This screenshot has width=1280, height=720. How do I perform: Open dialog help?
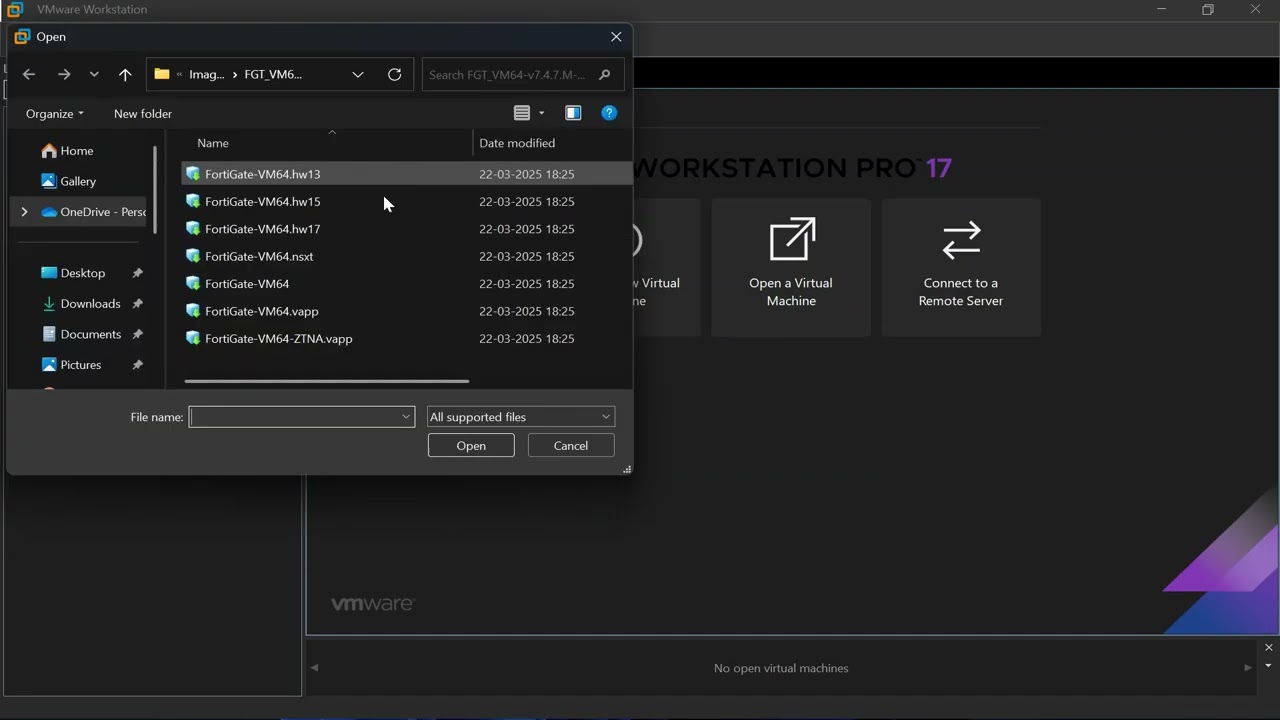point(609,113)
